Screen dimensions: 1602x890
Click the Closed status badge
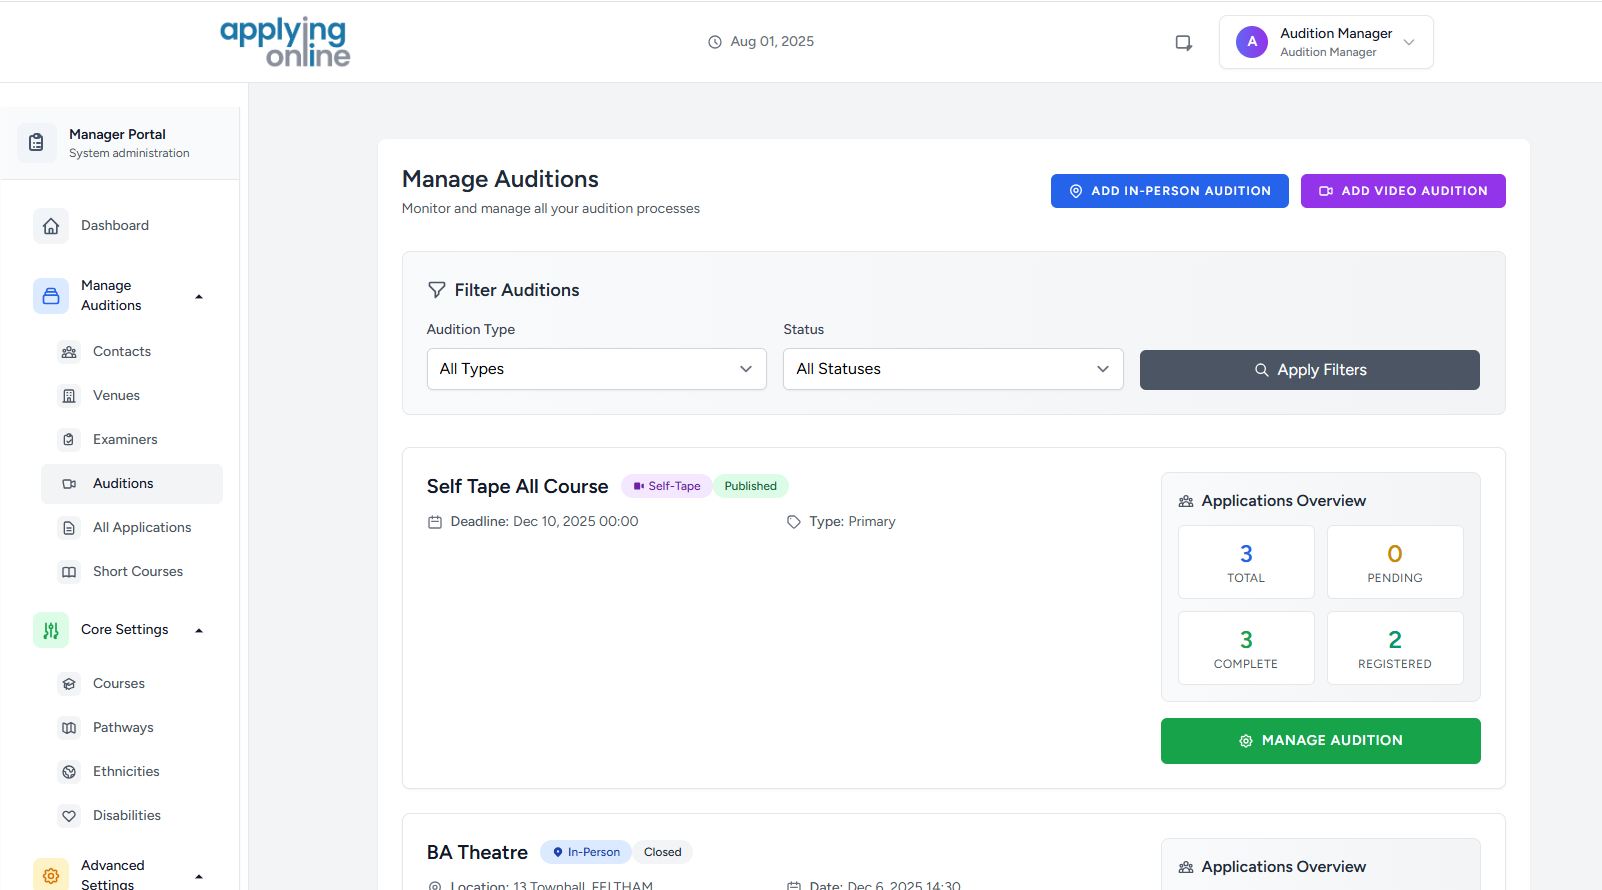tap(663, 852)
